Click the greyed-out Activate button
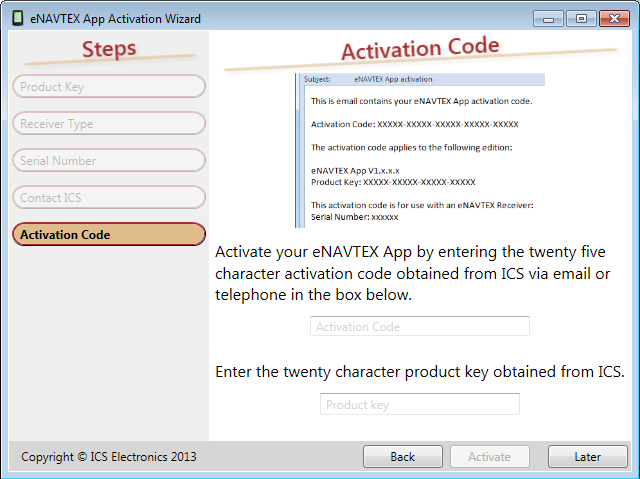Image resolution: width=640 pixels, height=479 pixels. [489, 456]
